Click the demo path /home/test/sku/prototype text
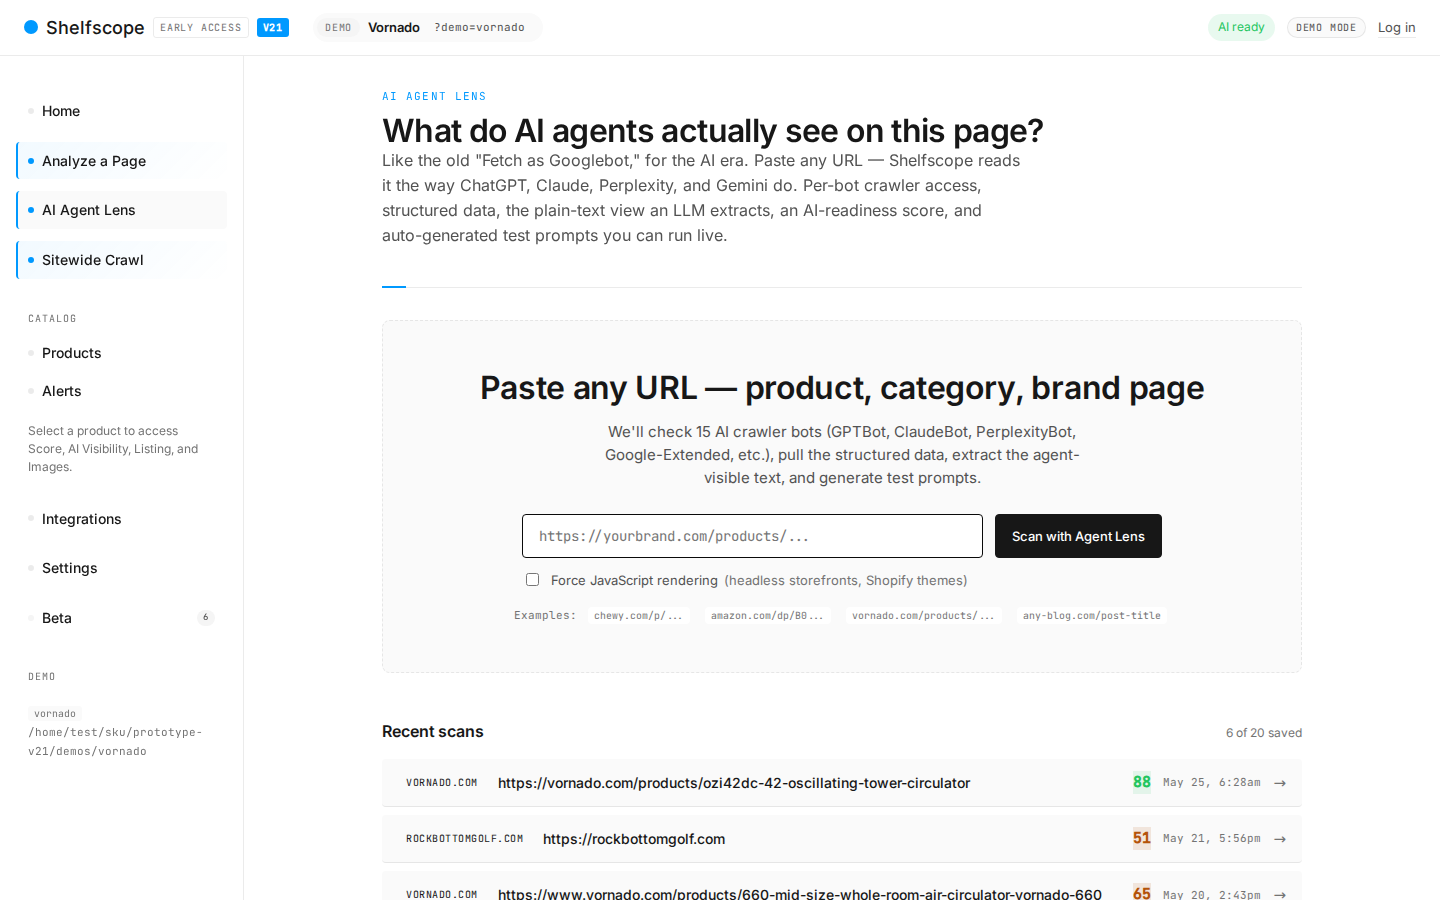1440x900 pixels. coord(115,742)
